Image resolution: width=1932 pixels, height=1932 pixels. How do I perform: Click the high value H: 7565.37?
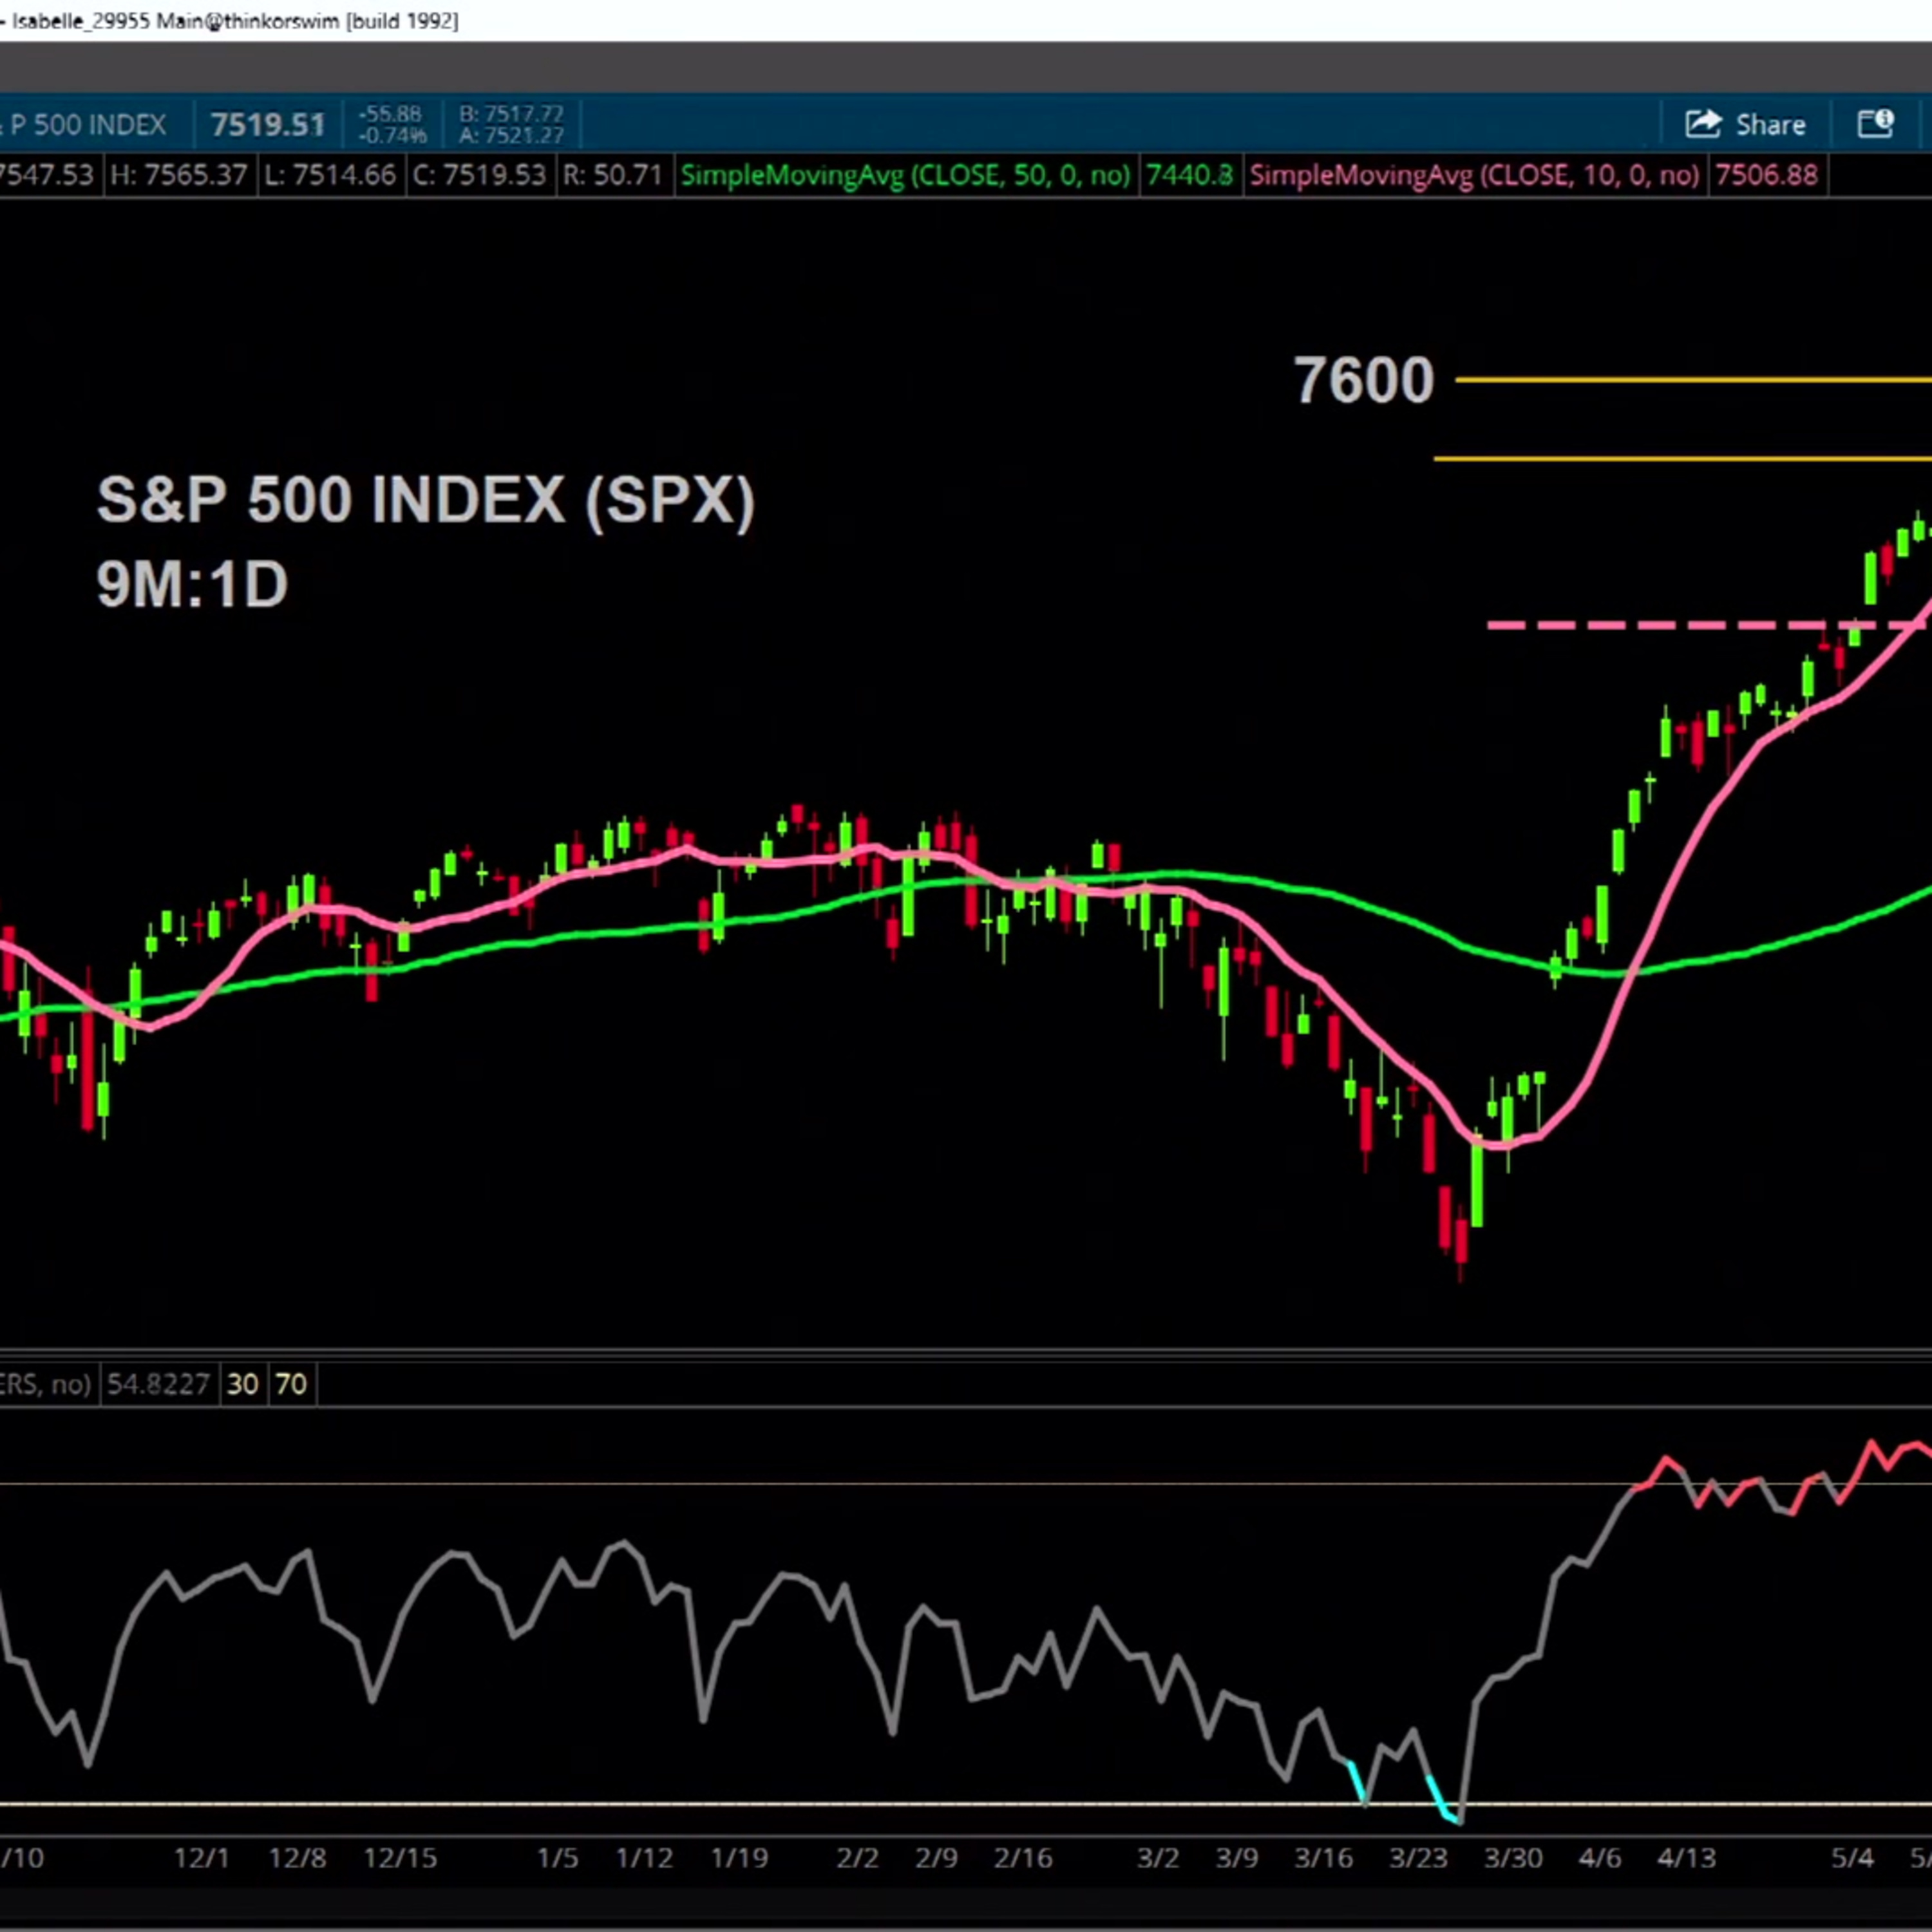(x=178, y=175)
